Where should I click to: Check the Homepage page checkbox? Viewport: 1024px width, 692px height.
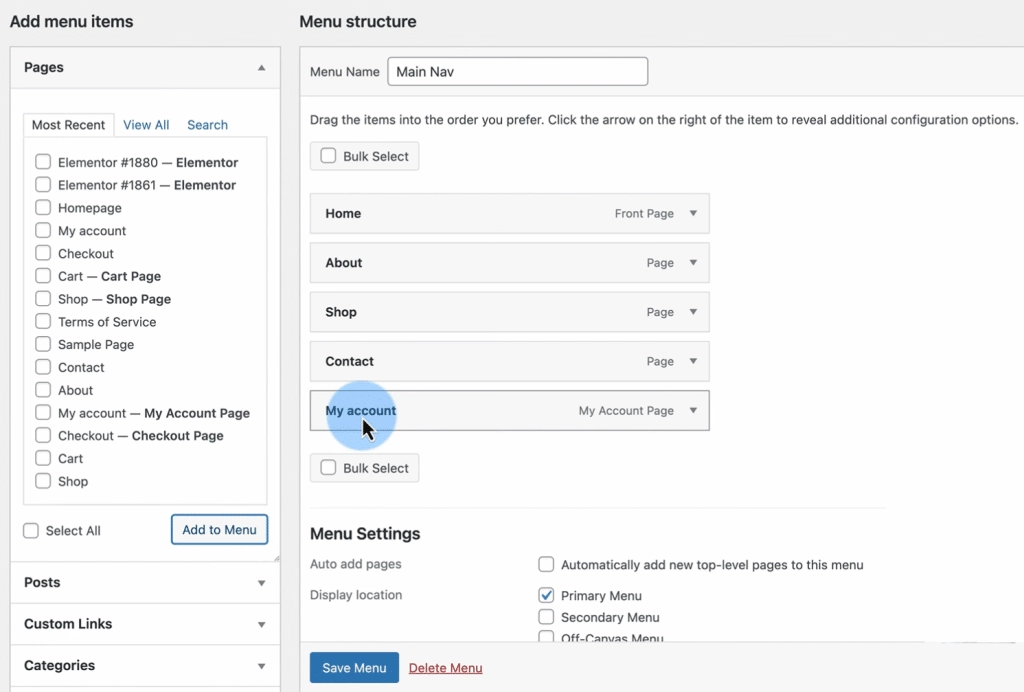pos(43,208)
